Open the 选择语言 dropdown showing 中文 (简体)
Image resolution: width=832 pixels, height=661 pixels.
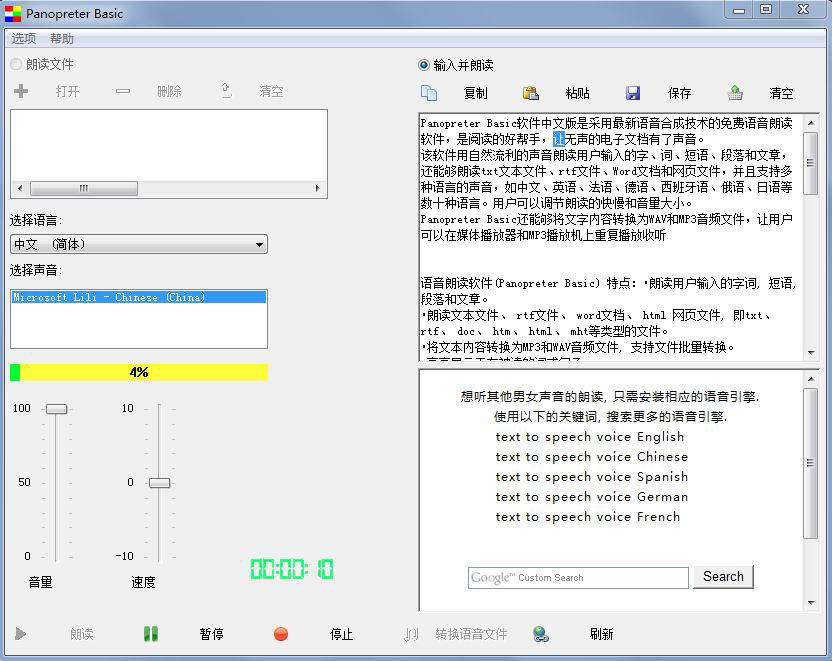coord(138,244)
